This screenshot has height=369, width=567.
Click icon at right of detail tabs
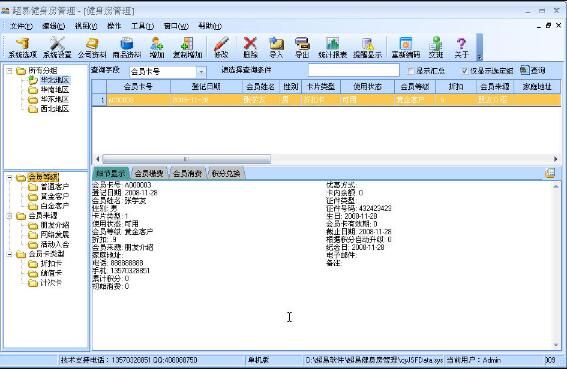click(550, 173)
